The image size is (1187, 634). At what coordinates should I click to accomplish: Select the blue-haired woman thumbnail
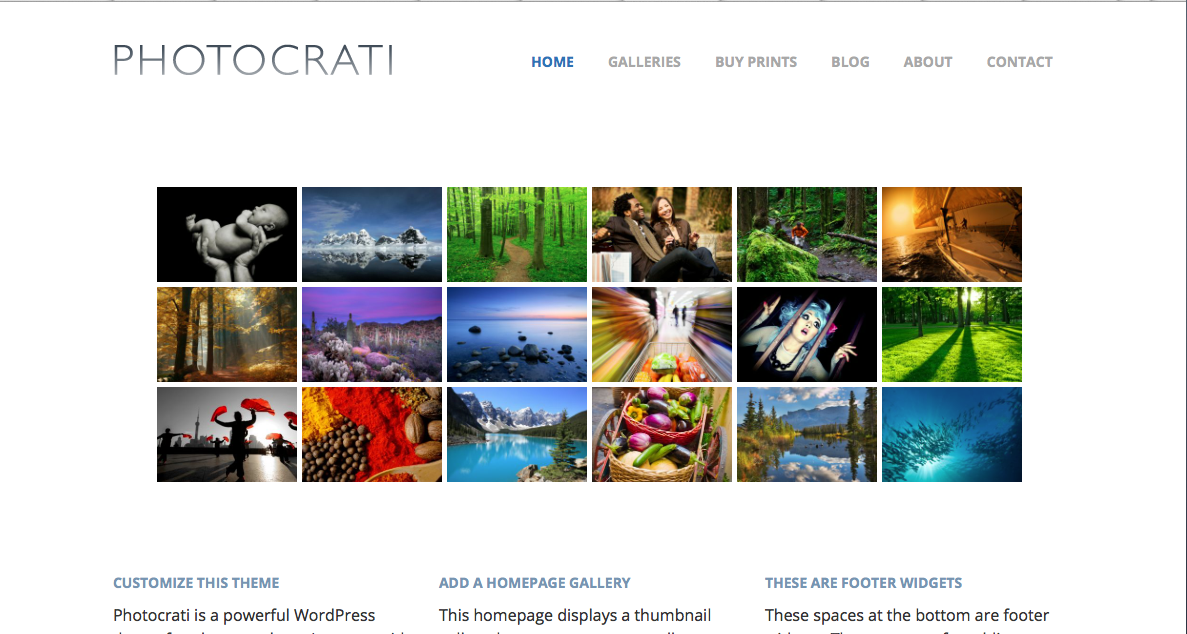(807, 334)
